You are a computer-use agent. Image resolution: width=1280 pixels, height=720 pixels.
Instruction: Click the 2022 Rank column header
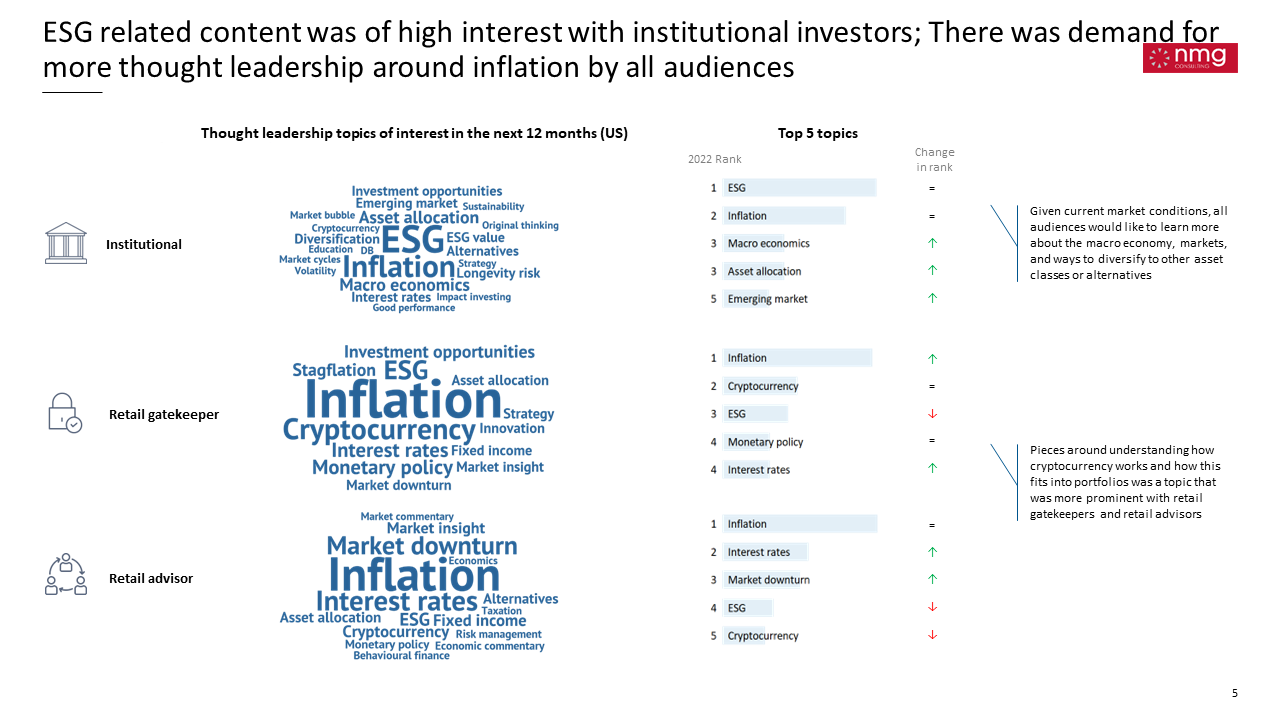[x=714, y=160]
